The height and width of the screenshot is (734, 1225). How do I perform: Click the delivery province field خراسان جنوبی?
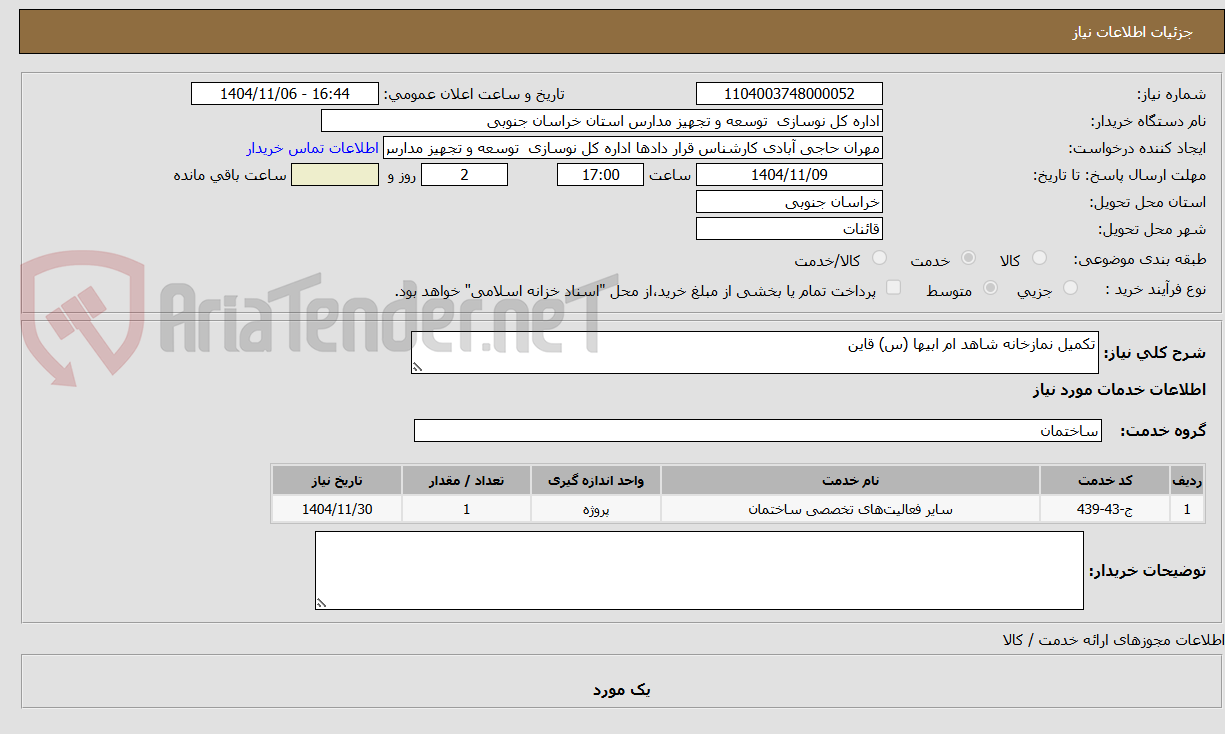point(789,202)
